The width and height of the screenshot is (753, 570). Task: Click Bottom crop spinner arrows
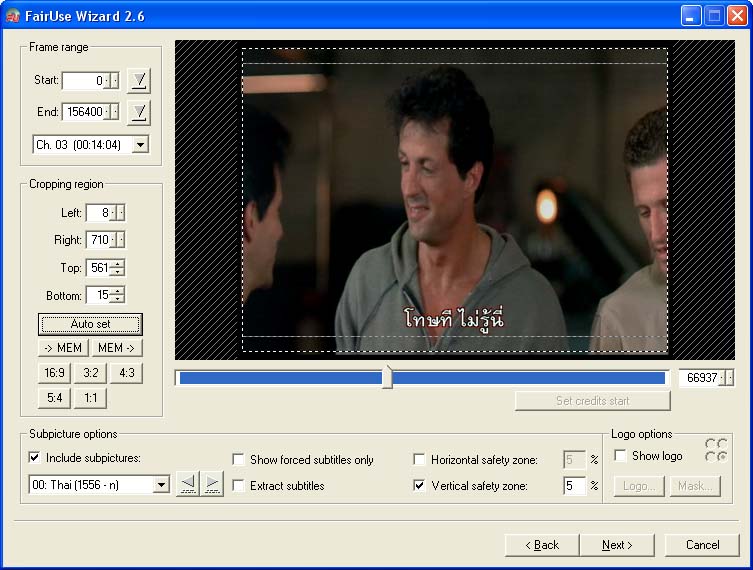(x=118, y=295)
